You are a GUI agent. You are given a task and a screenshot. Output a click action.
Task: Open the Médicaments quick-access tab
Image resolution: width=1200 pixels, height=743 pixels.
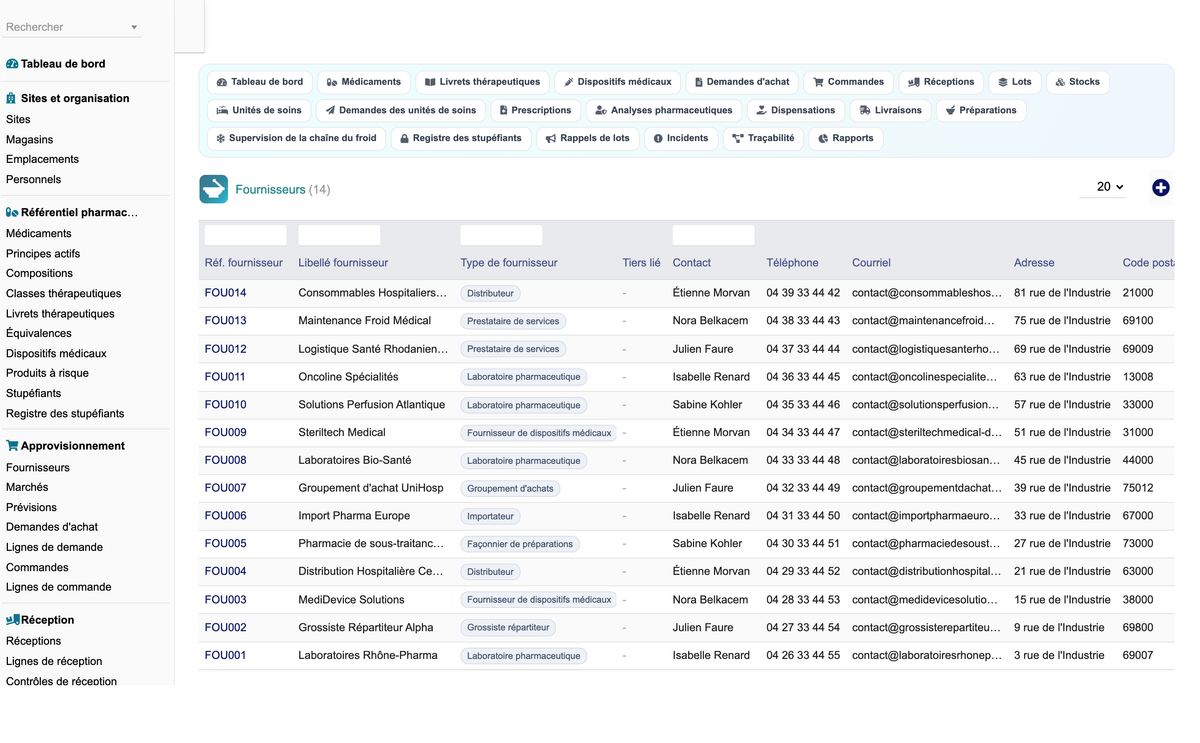click(x=364, y=82)
